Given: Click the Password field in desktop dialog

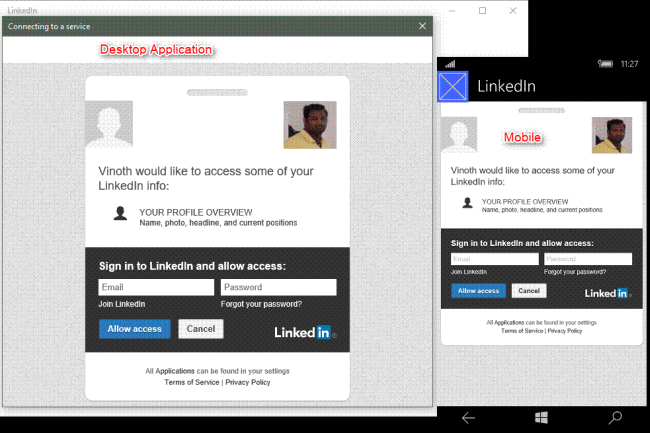Looking at the screenshot, I should [279, 287].
